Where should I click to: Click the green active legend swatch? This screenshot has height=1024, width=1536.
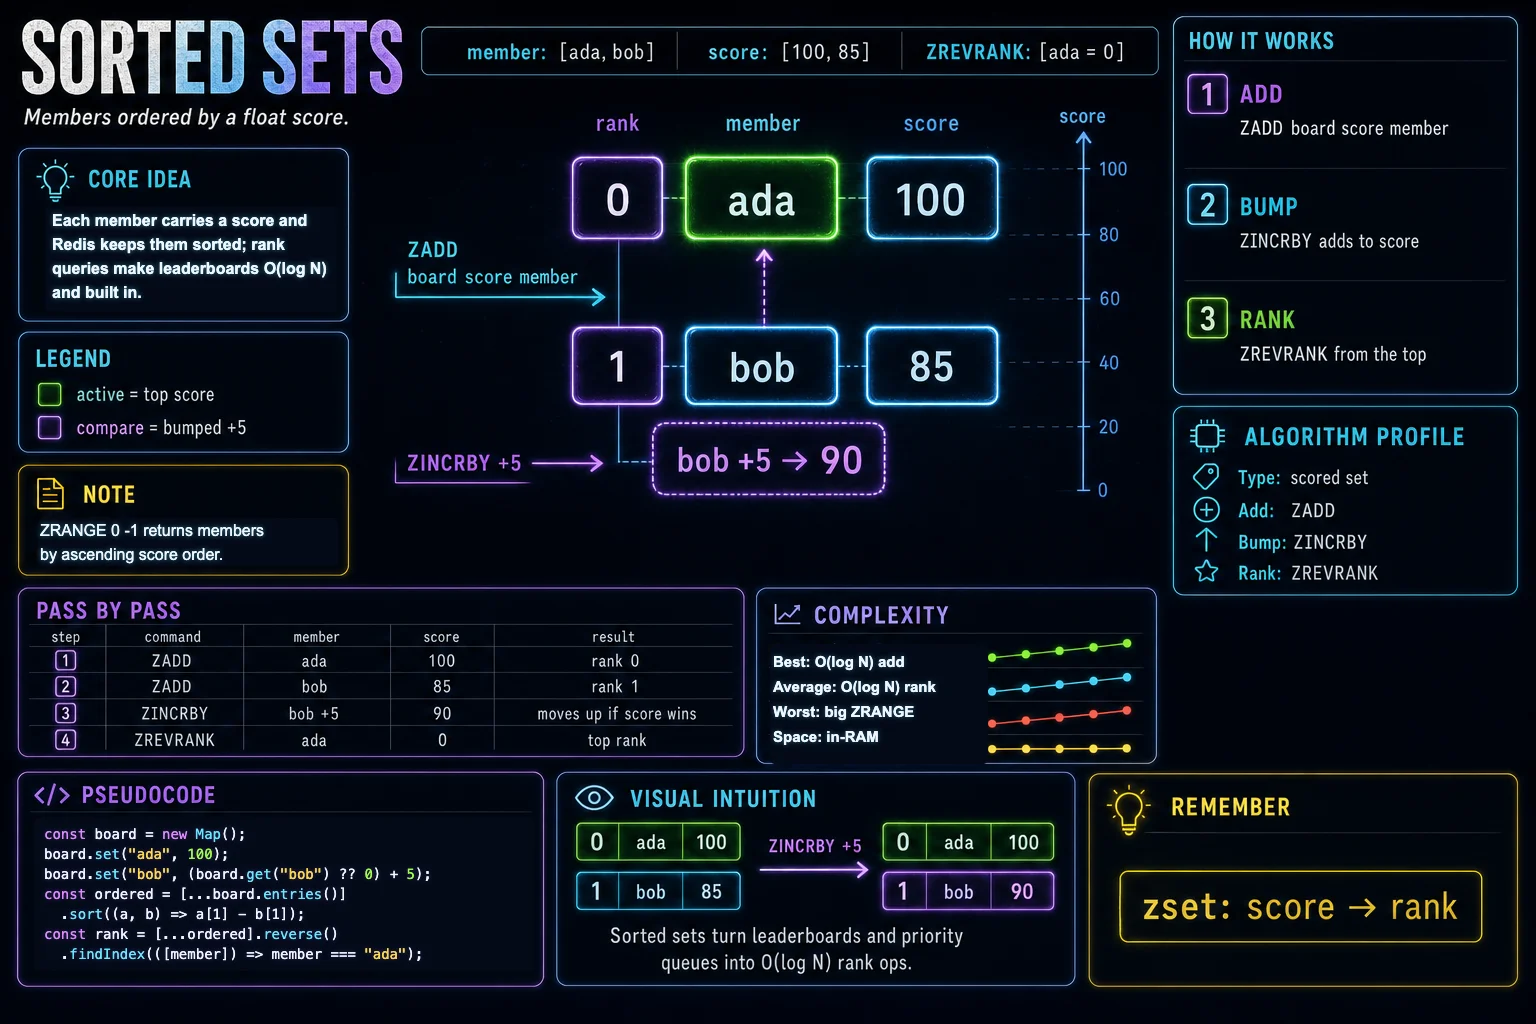50,394
